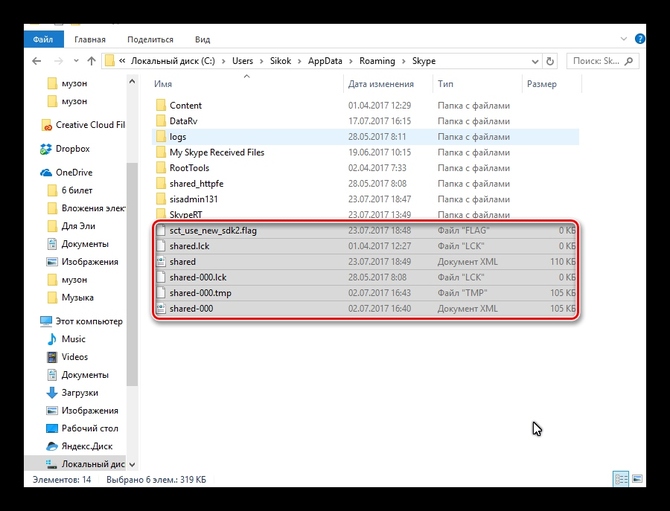Sort by the Размер column header
Image resolution: width=670 pixels, height=511 pixels.
pos(541,84)
